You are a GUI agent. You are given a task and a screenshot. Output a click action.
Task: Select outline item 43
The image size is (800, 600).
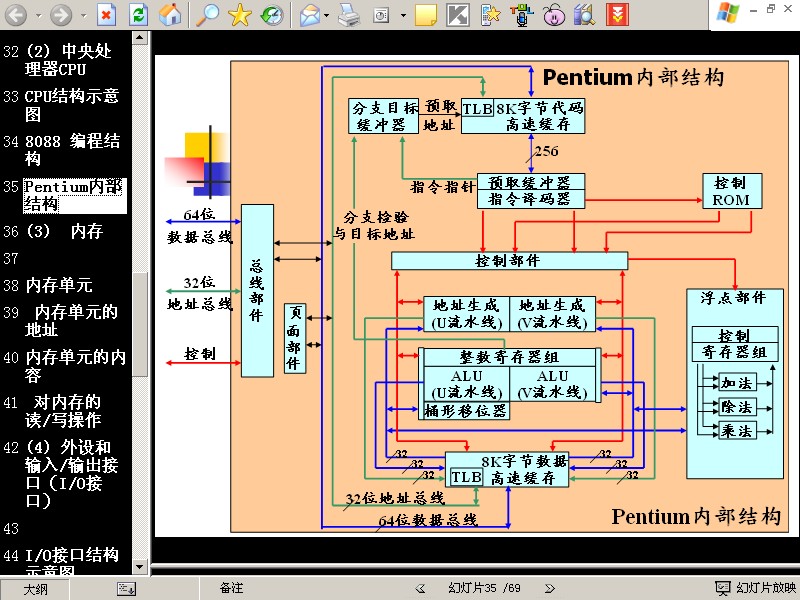coord(11,528)
